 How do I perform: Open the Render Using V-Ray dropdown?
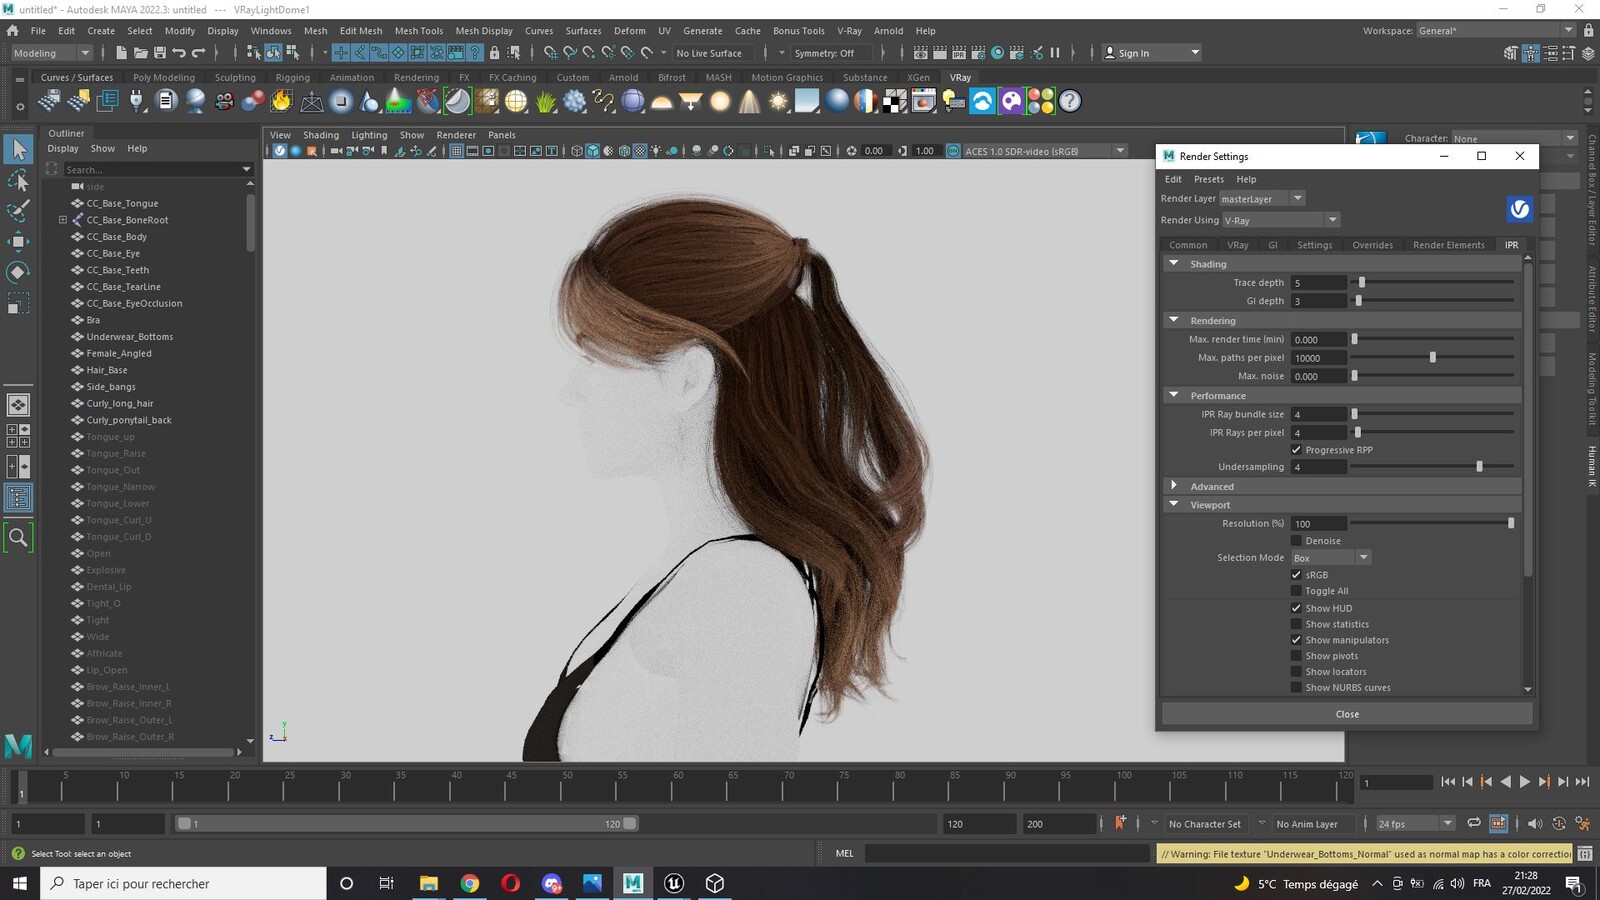point(1280,220)
